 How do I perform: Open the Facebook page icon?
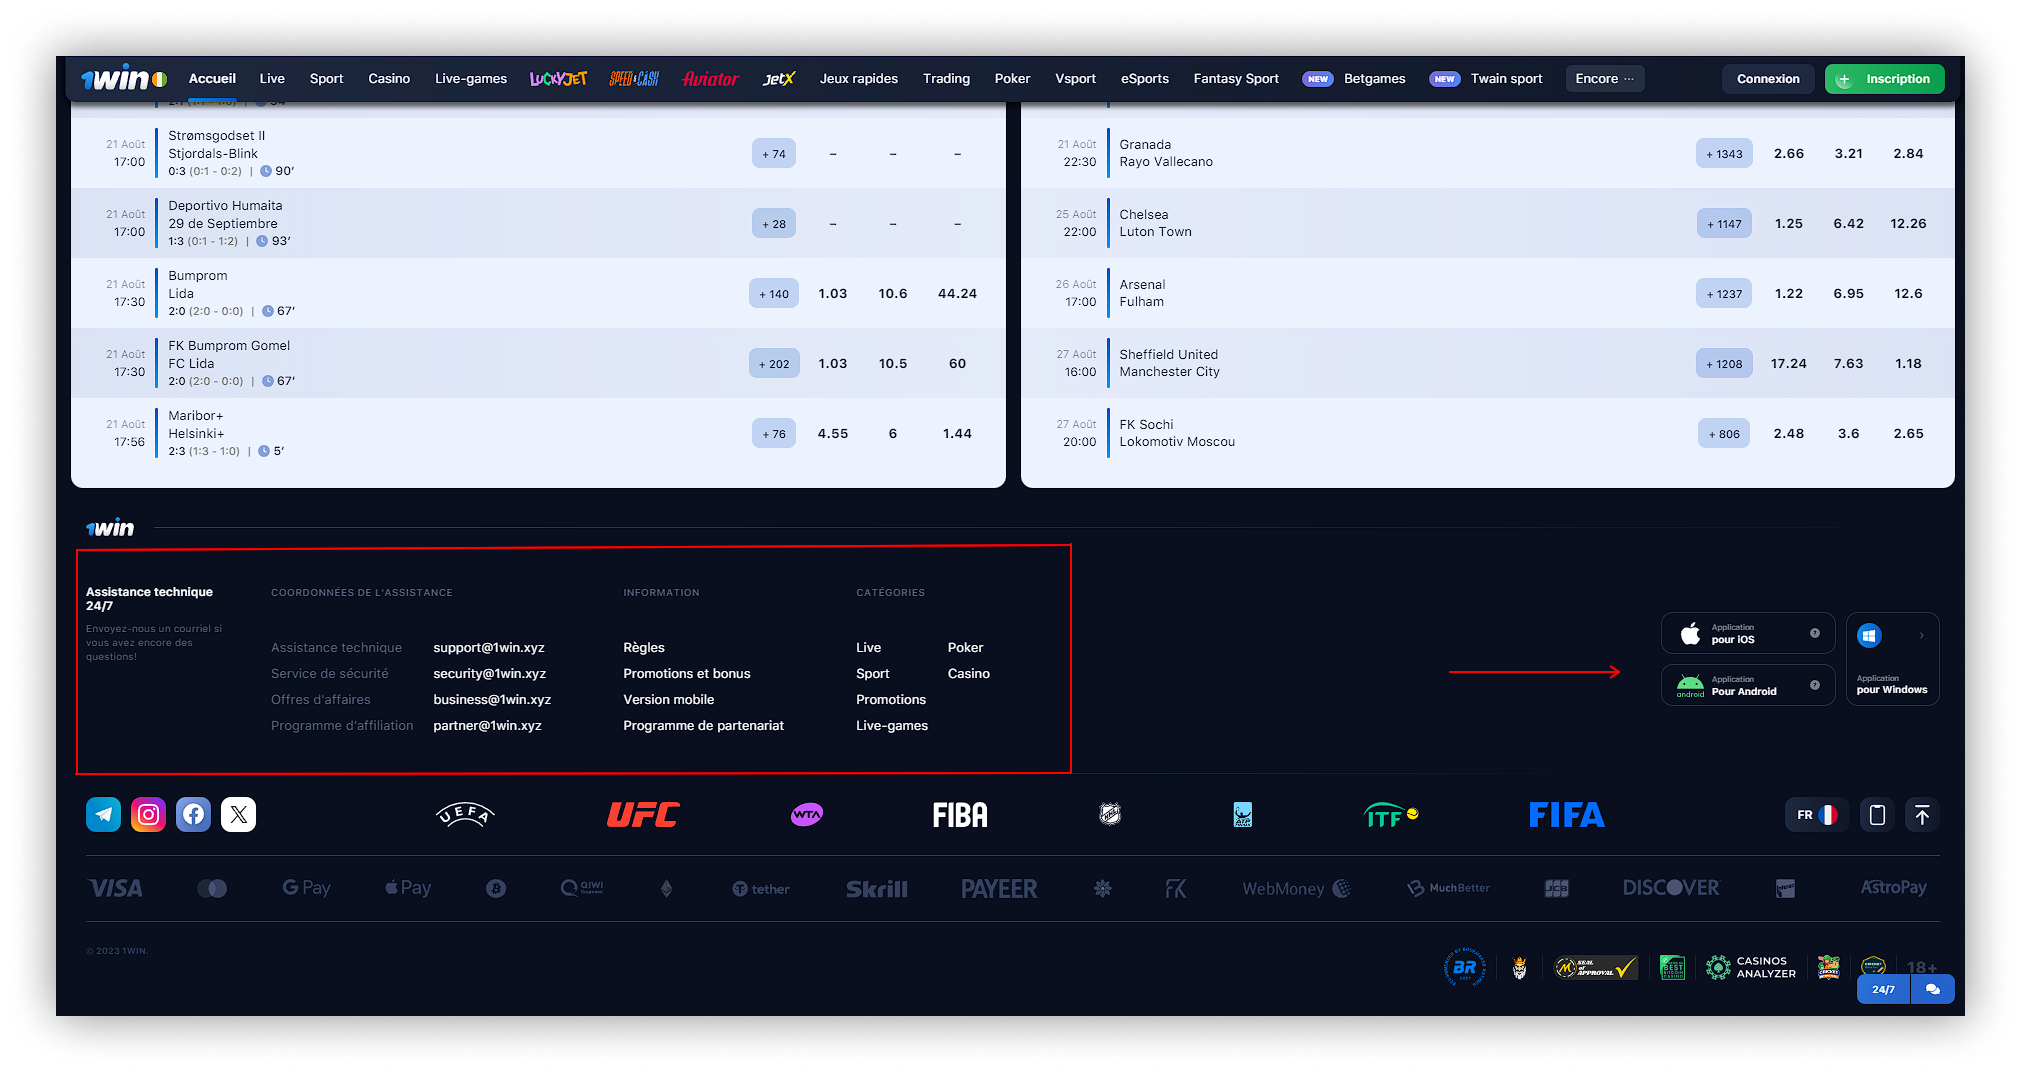pos(193,814)
